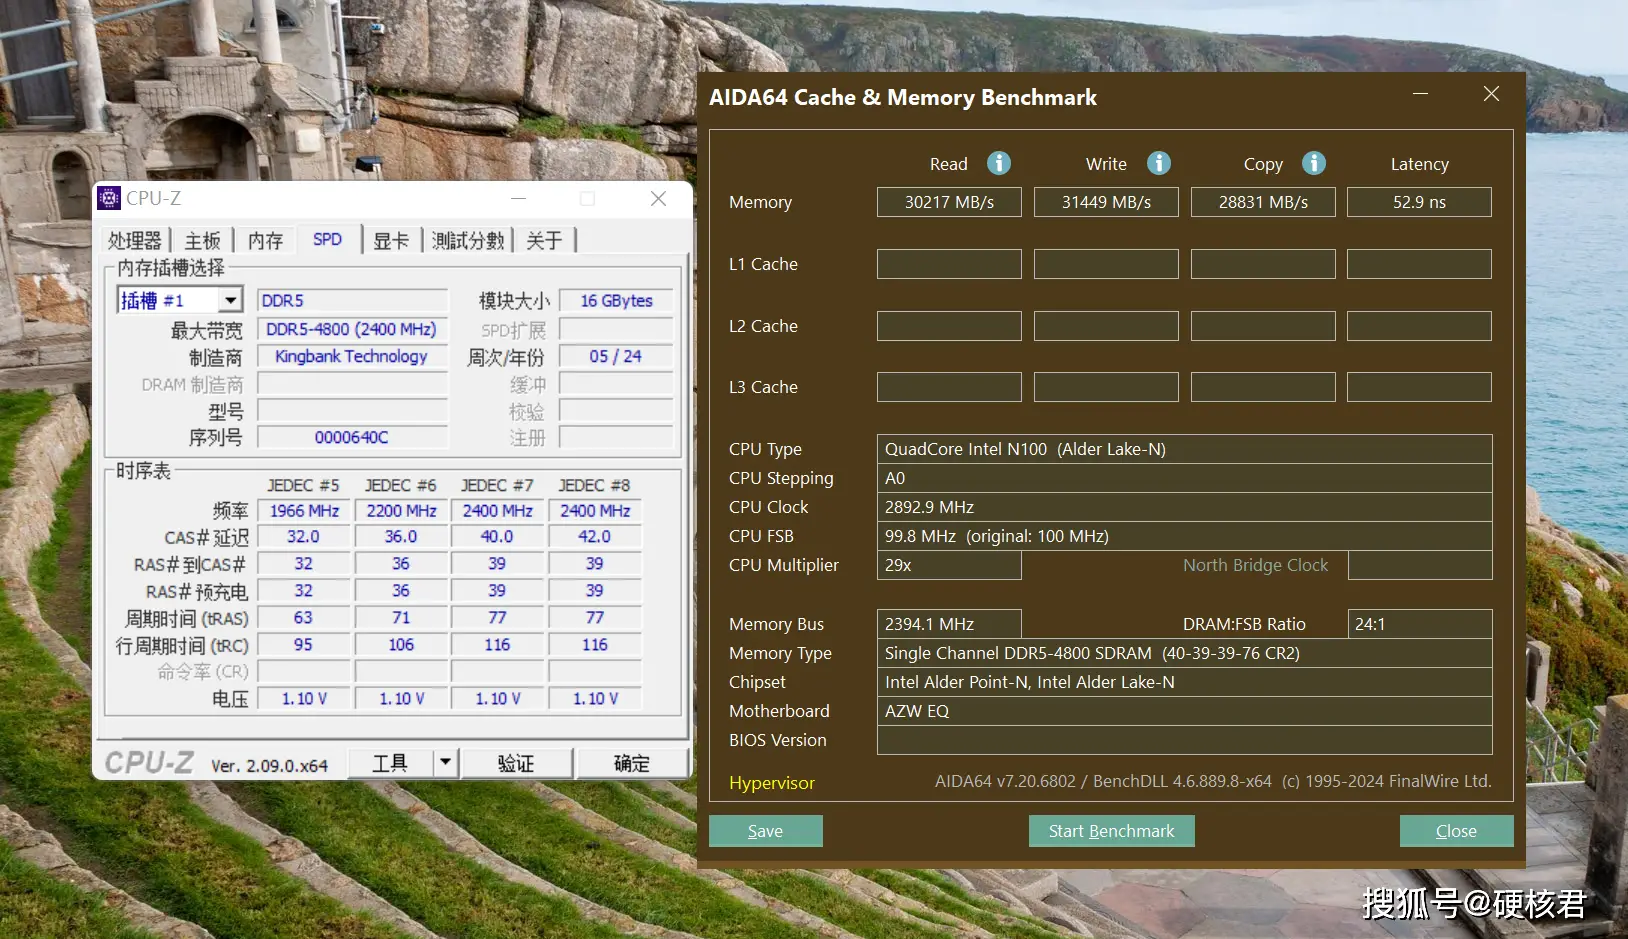Click the Hypervisor label in AIDA64

click(x=771, y=783)
